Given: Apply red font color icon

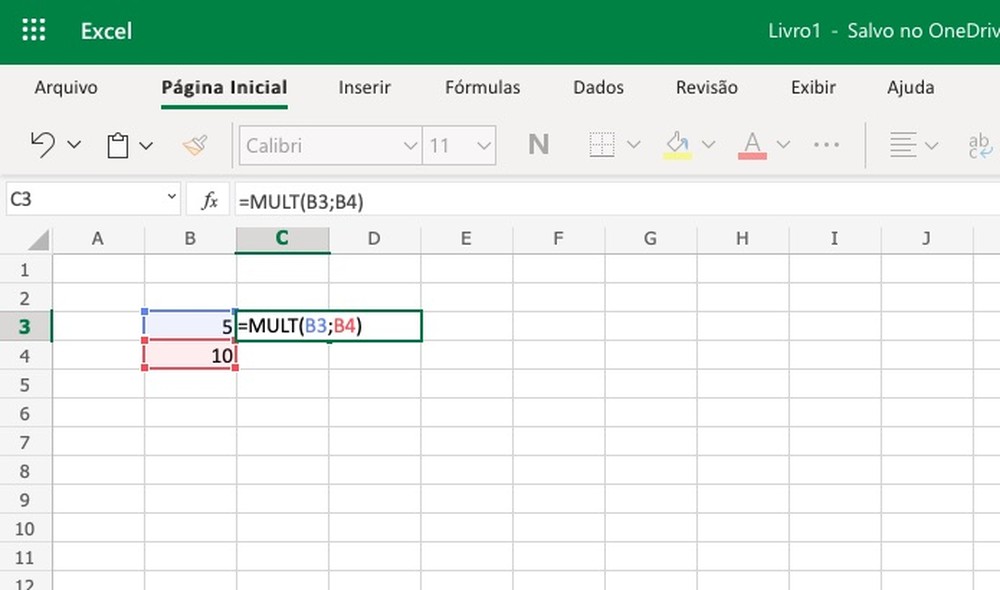Looking at the screenshot, I should [751, 144].
